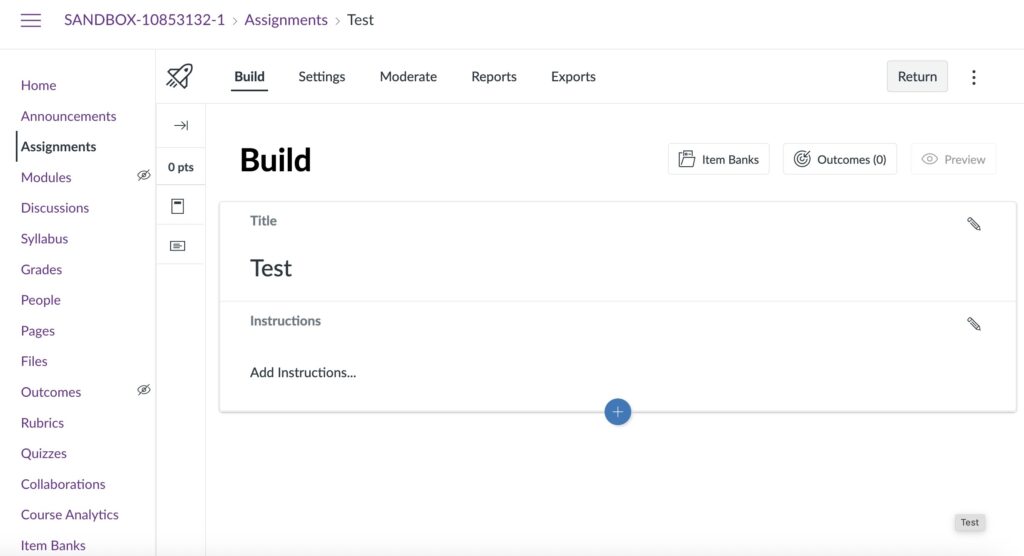Collapse the item navigator with the arrow icon
1024x556 pixels.
click(x=181, y=125)
